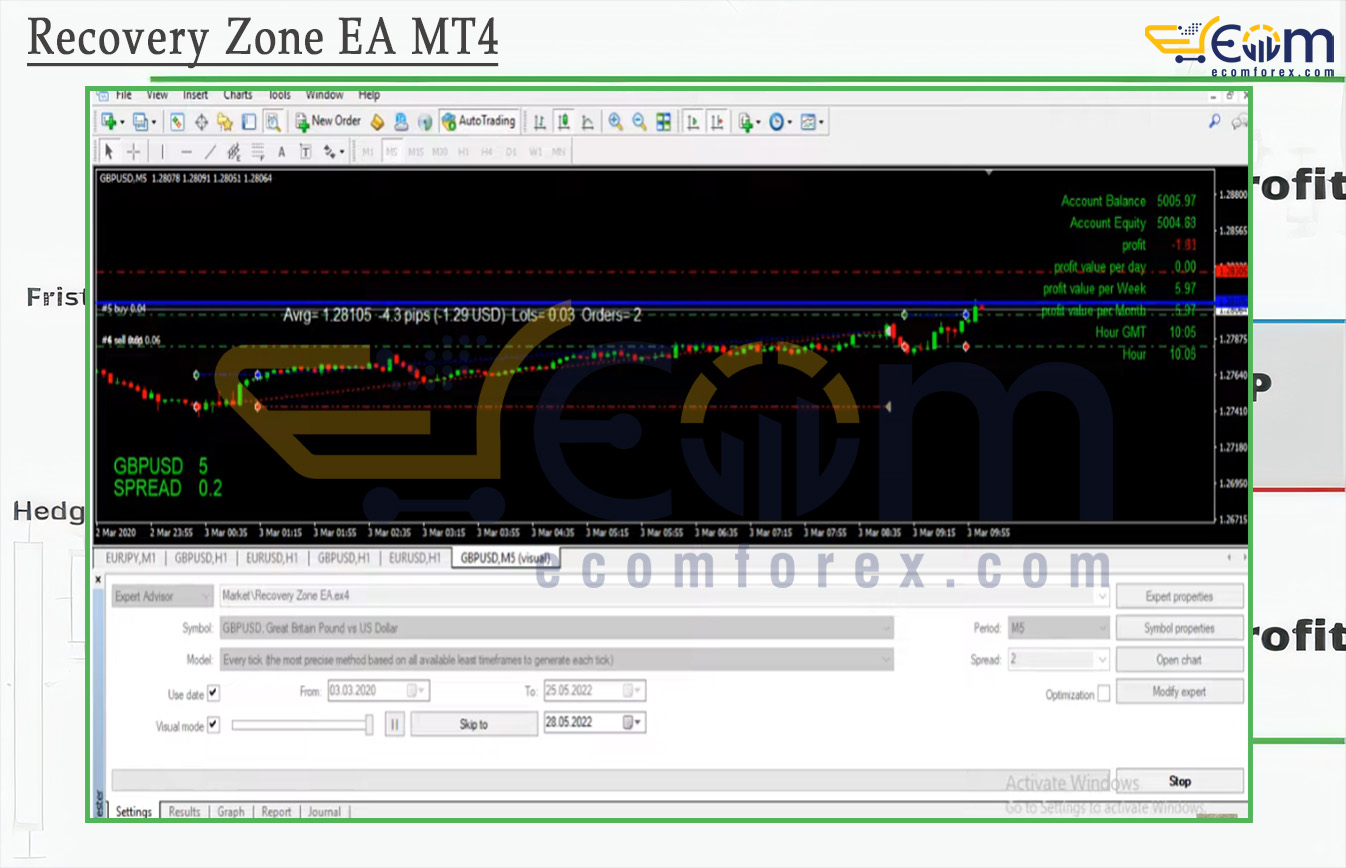Image resolution: width=1346 pixels, height=868 pixels.
Task: Toggle the AutoTrading button
Action: (478, 121)
